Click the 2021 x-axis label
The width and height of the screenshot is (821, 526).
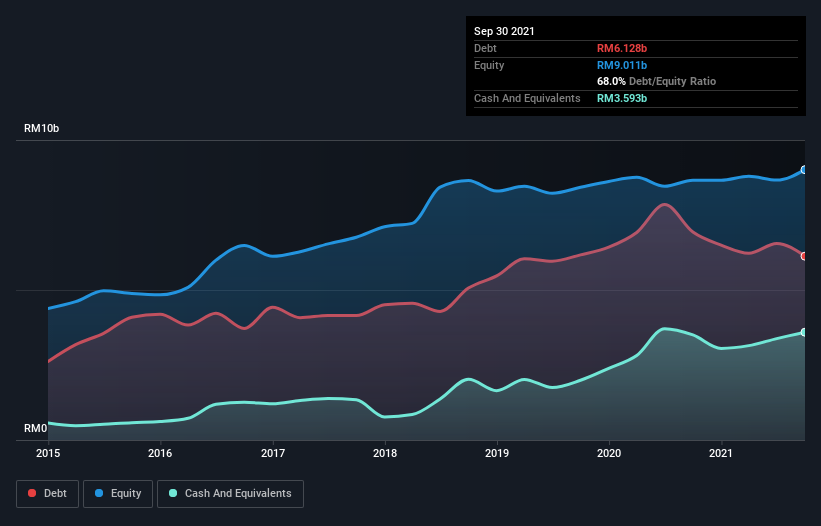point(720,453)
